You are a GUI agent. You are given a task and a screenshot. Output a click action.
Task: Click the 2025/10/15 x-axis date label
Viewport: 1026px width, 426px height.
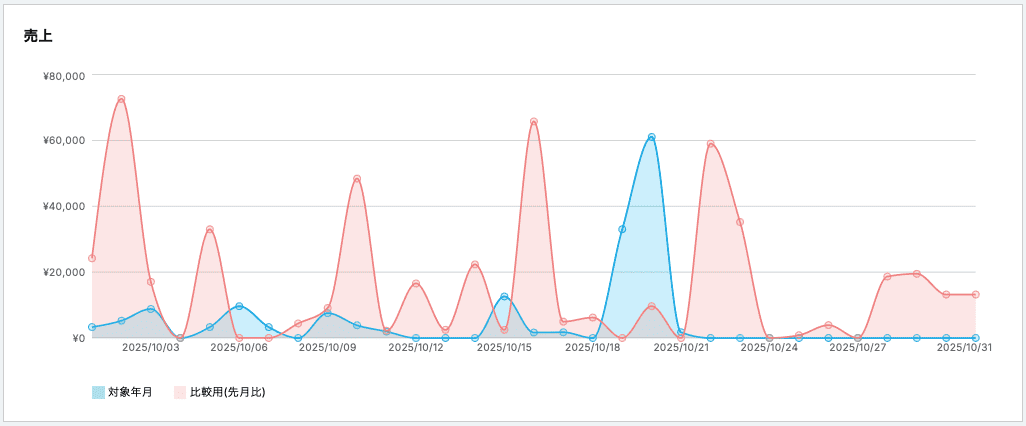[504, 348]
